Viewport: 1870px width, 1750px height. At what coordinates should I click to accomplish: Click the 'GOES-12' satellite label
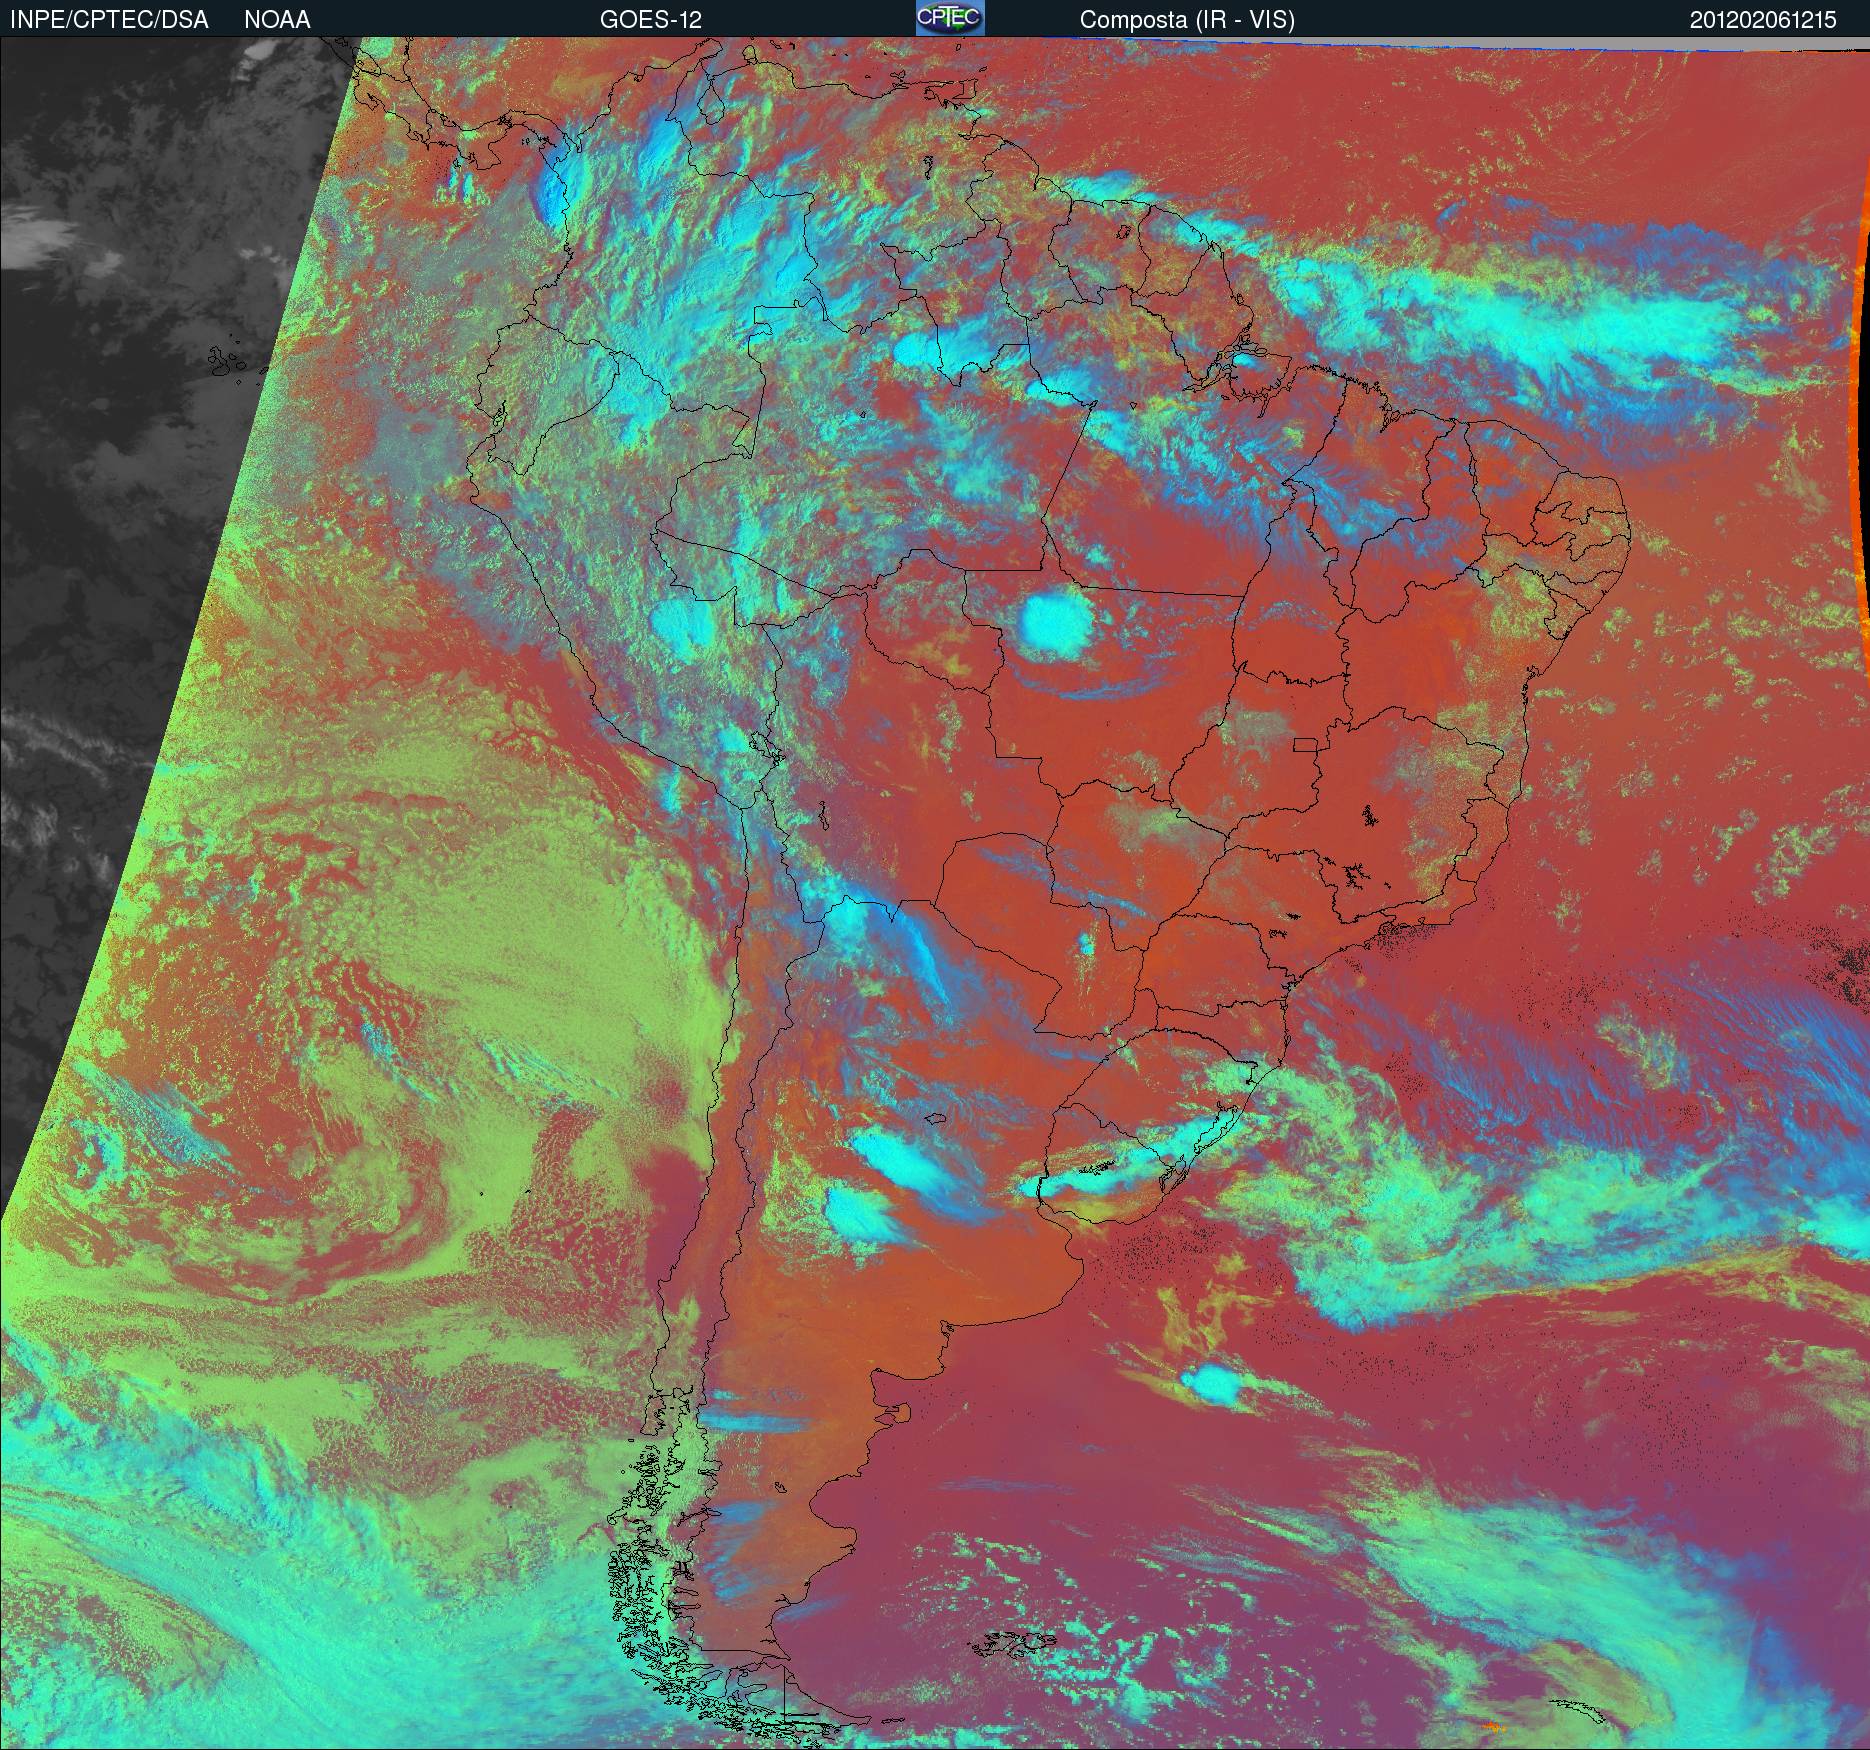[x=651, y=20]
